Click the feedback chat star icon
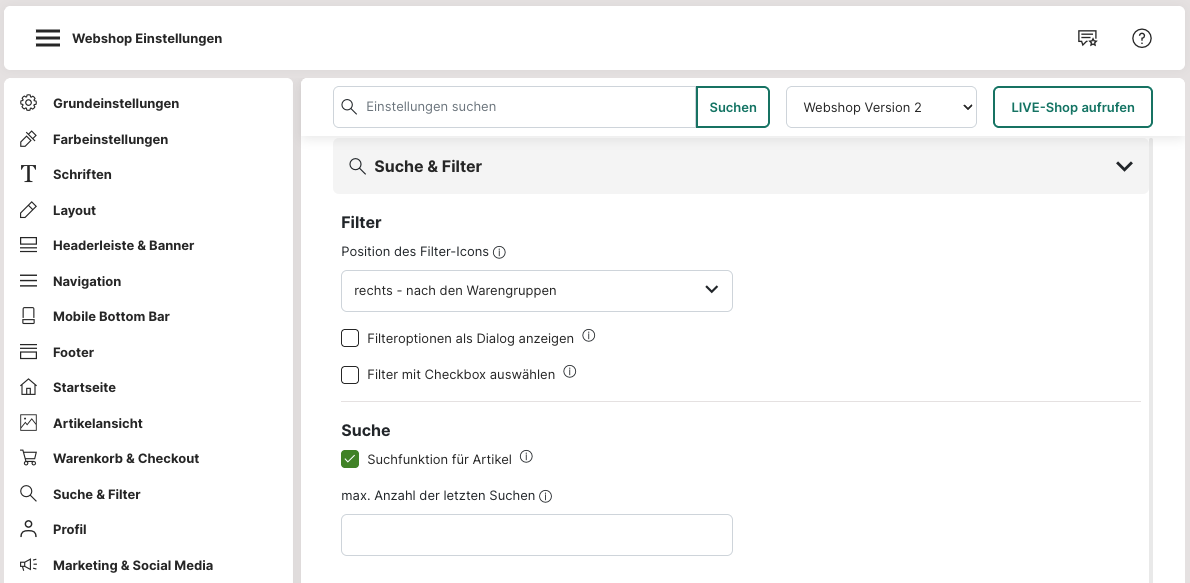The width and height of the screenshot is (1190, 583). pos(1087,38)
